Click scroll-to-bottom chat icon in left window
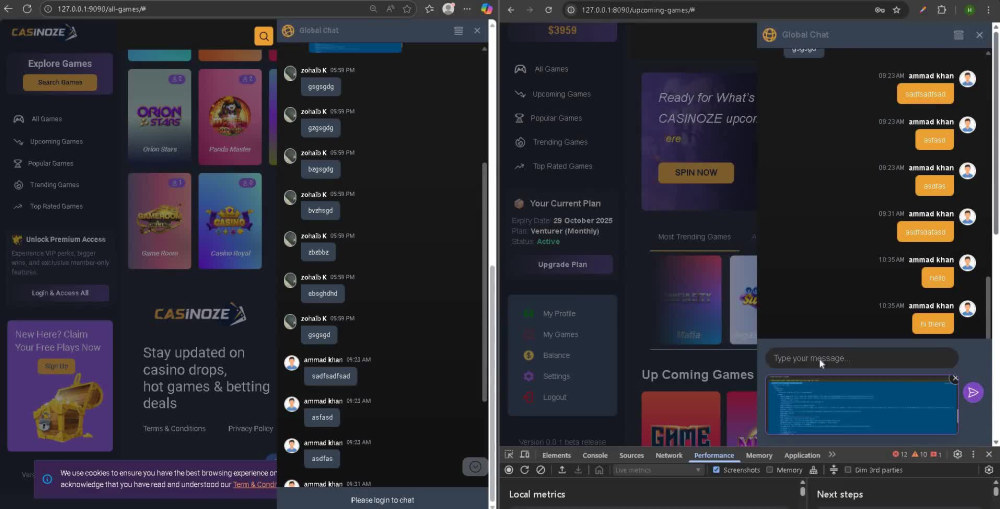The image size is (1000, 509). click(x=475, y=467)
